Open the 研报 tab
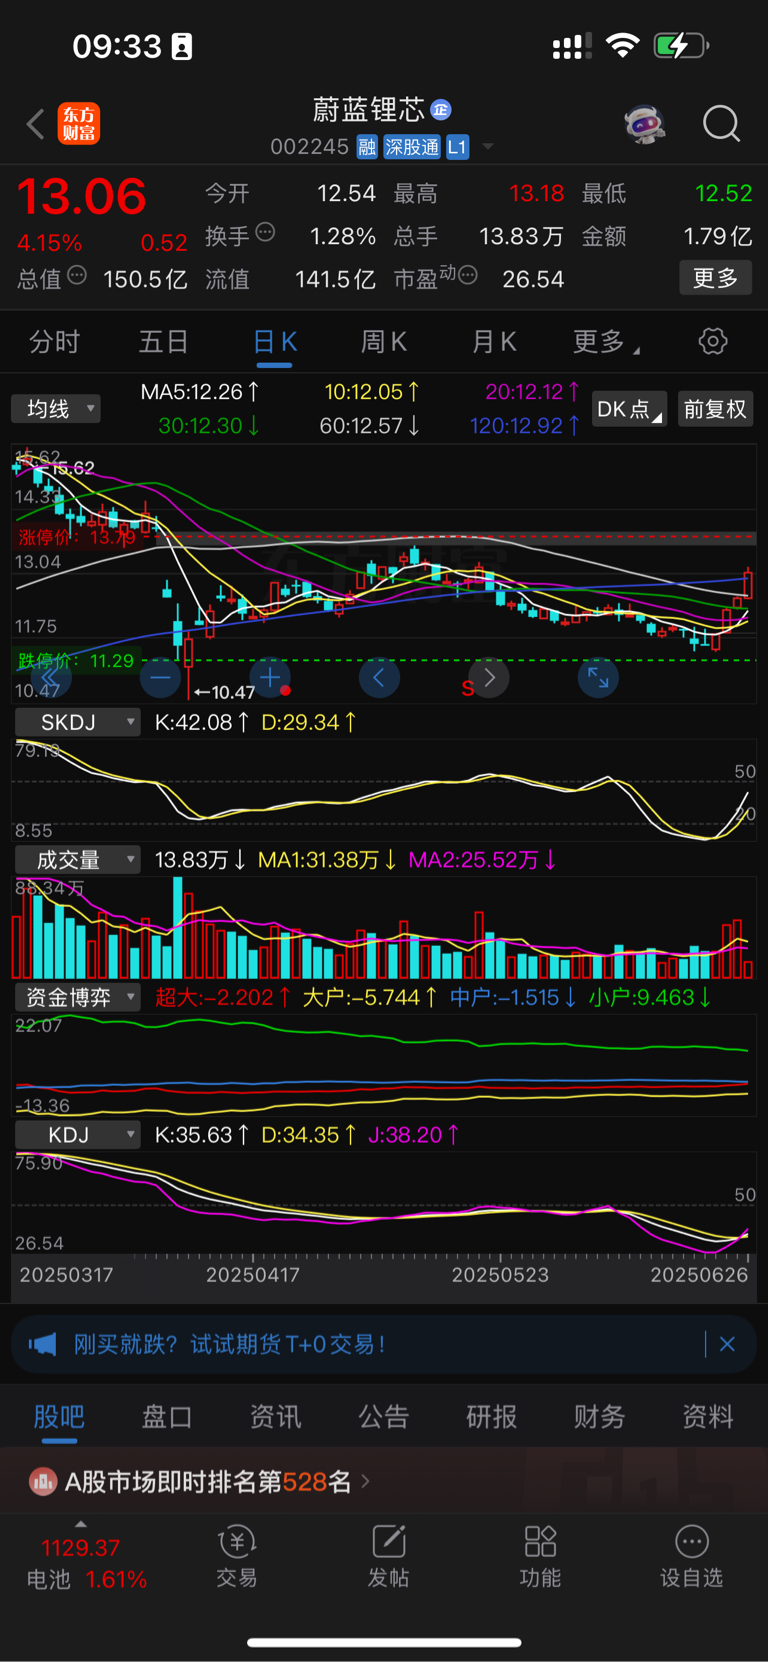This screenshot has width=768, height=1662. coord(492,1417)
